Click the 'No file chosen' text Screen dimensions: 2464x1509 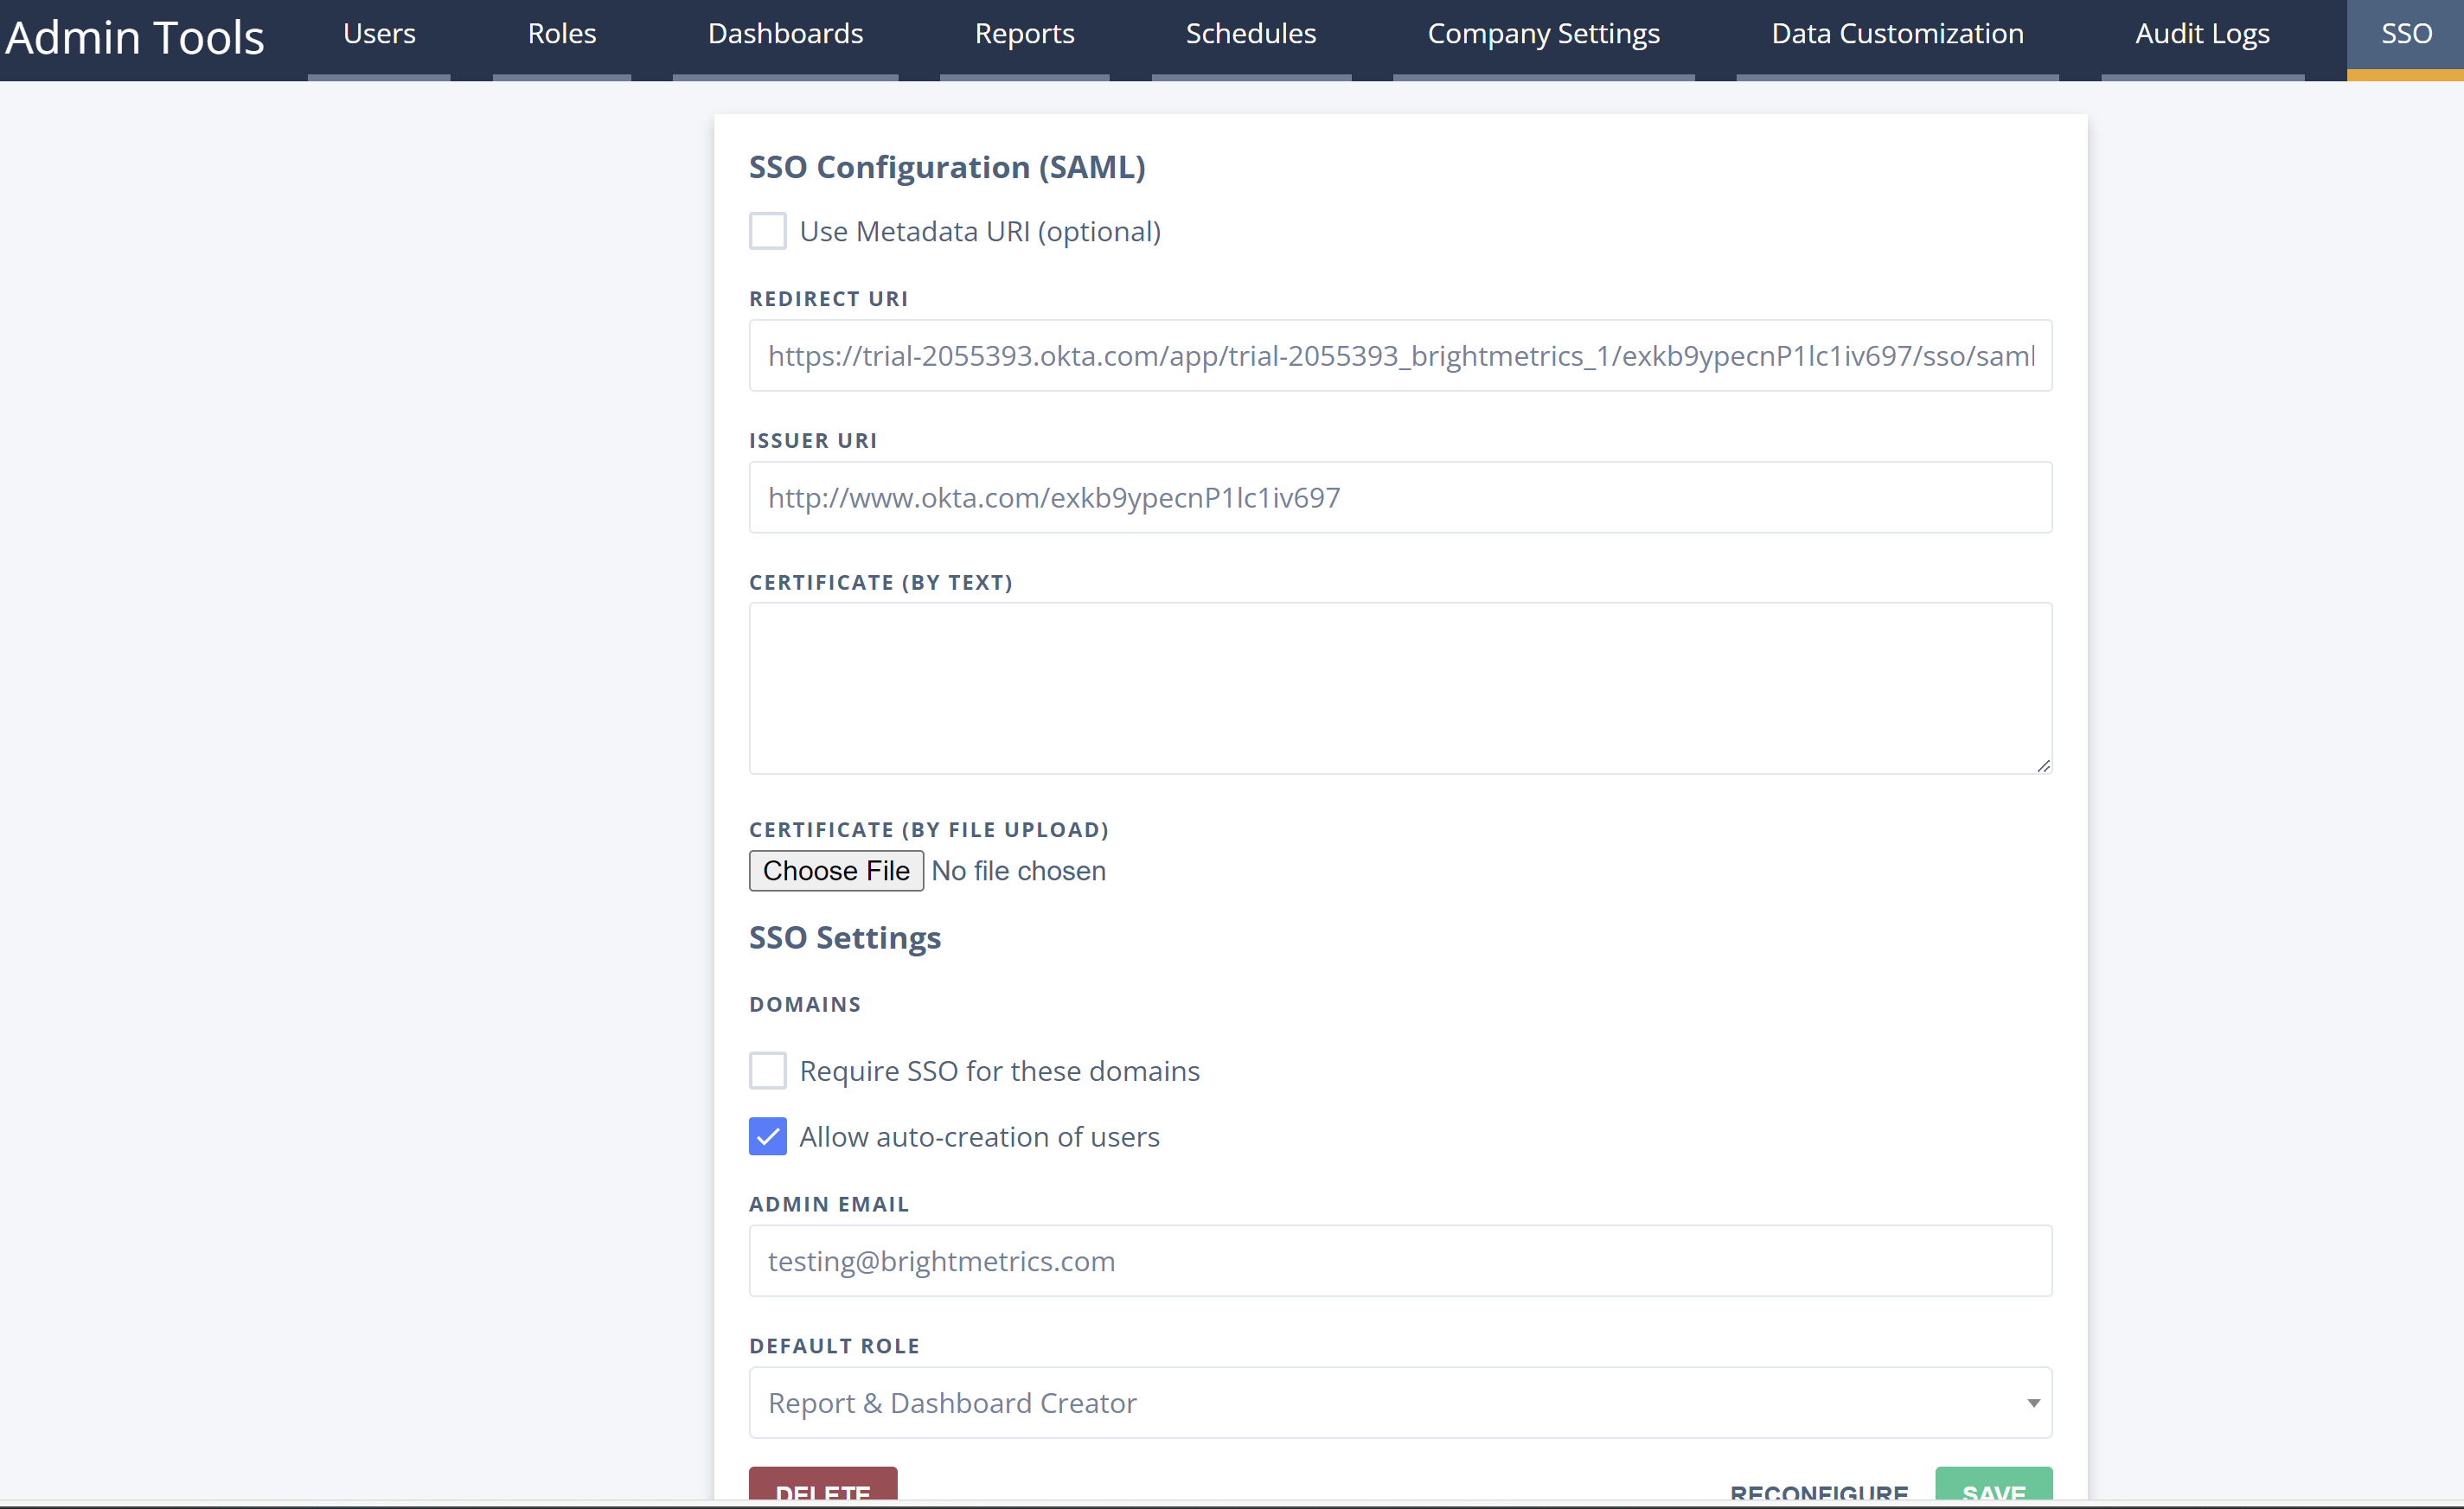1018,871
